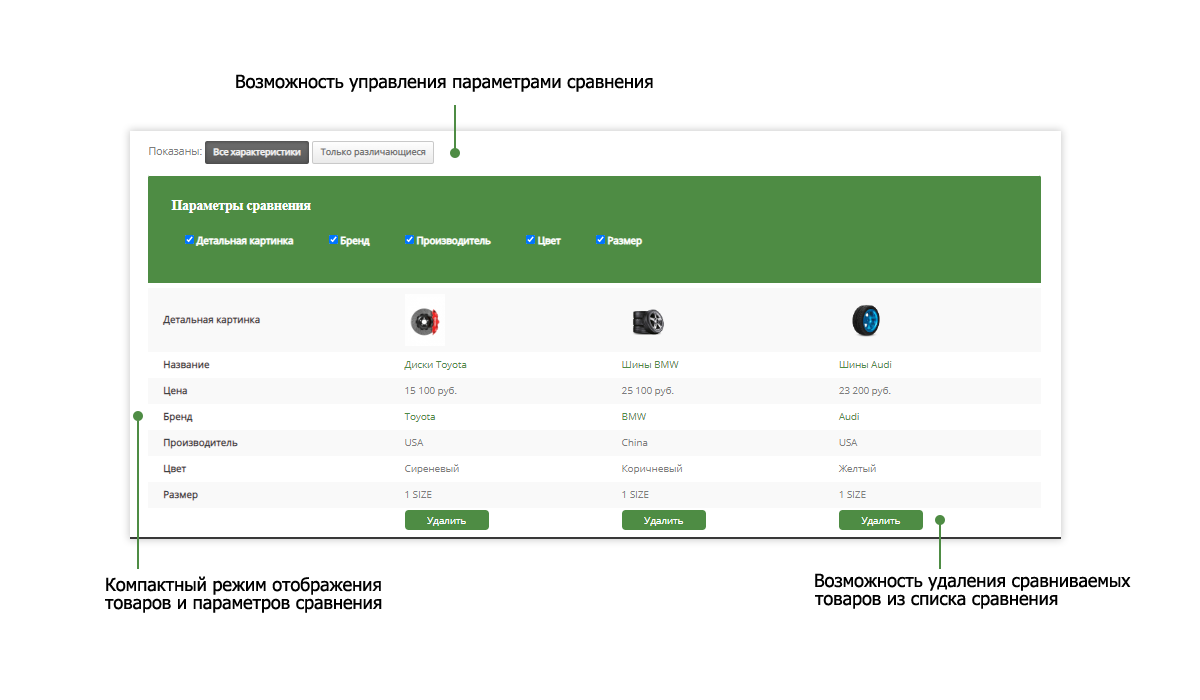
Task: Click the 'Бренд' row label in table
Action: pos(178,417)
